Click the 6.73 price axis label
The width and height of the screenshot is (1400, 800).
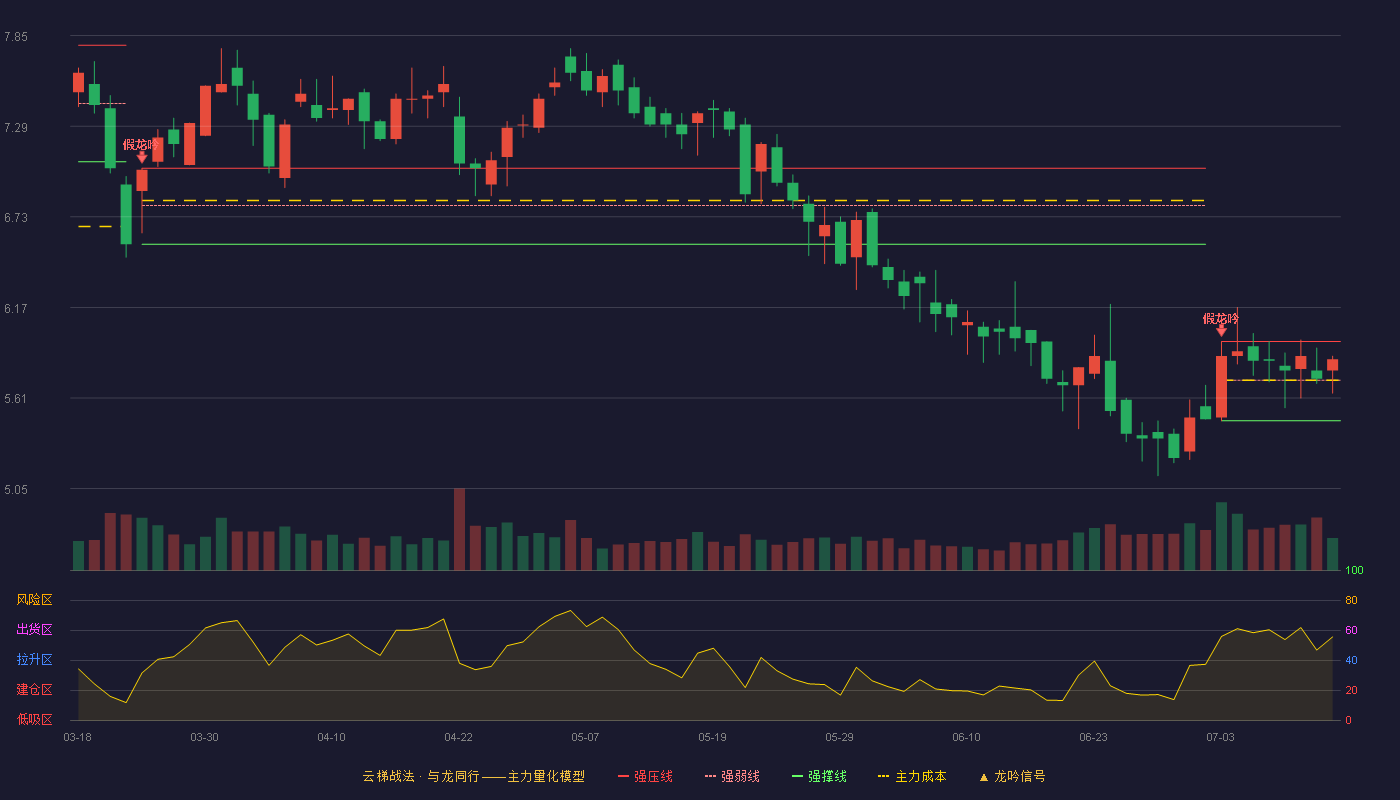pyautogui.click(x=16, y=218)
